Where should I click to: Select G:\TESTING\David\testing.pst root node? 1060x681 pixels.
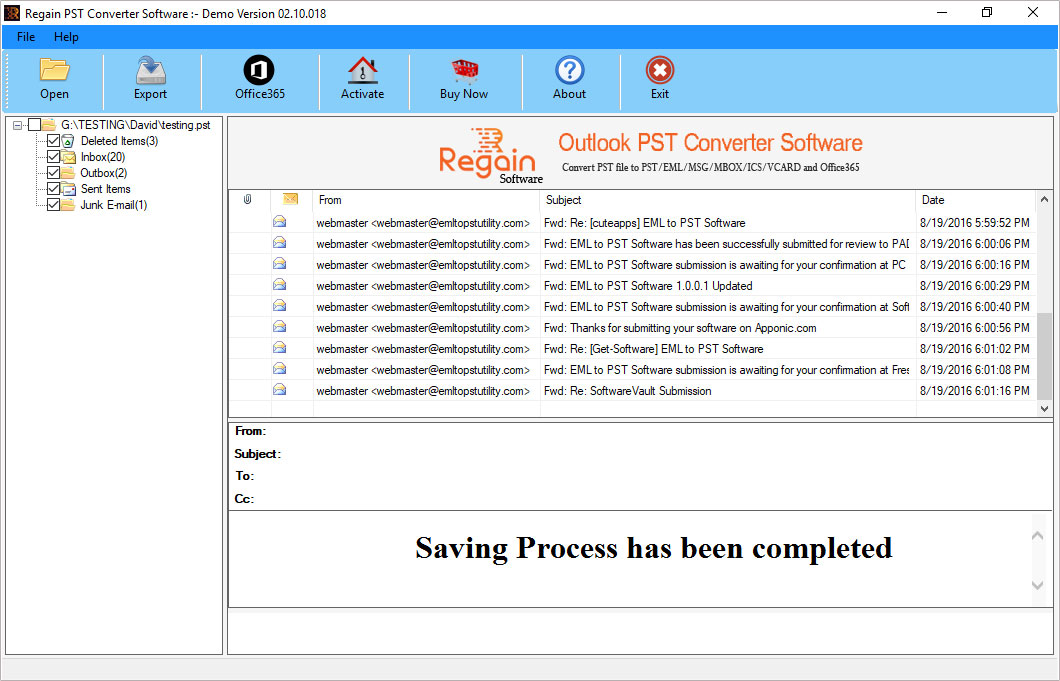[136, 124]
